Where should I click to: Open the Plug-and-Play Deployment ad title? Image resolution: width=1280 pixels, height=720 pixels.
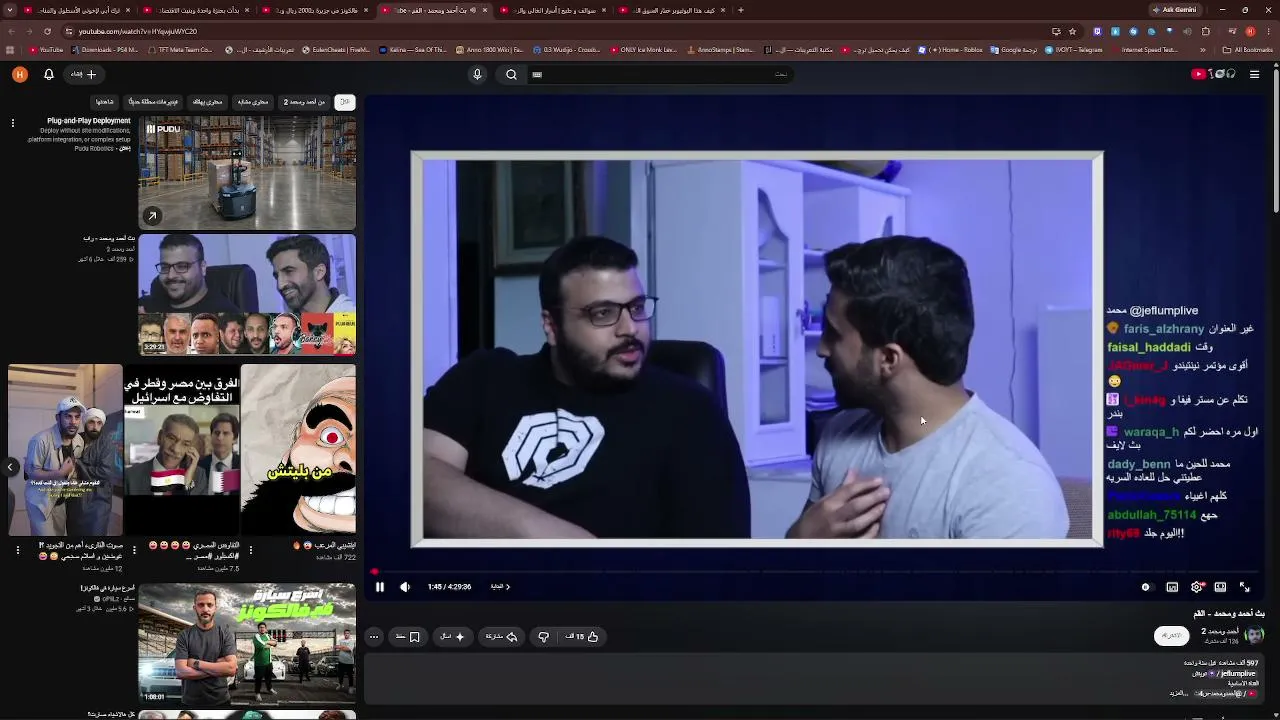pos(89,121)
